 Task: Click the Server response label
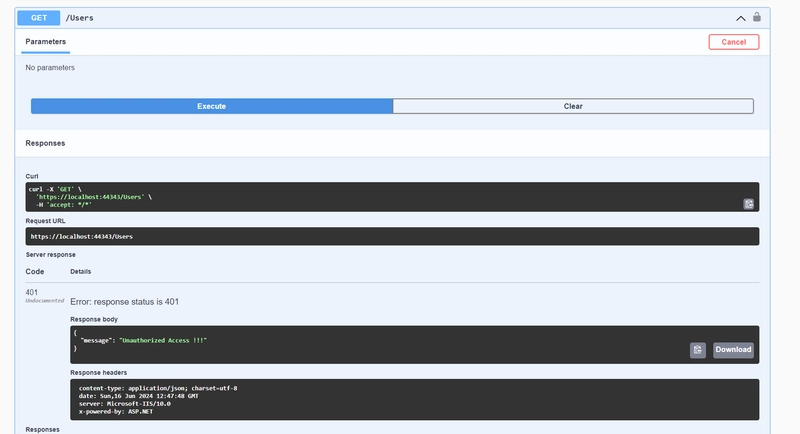[x=50, y=255]
